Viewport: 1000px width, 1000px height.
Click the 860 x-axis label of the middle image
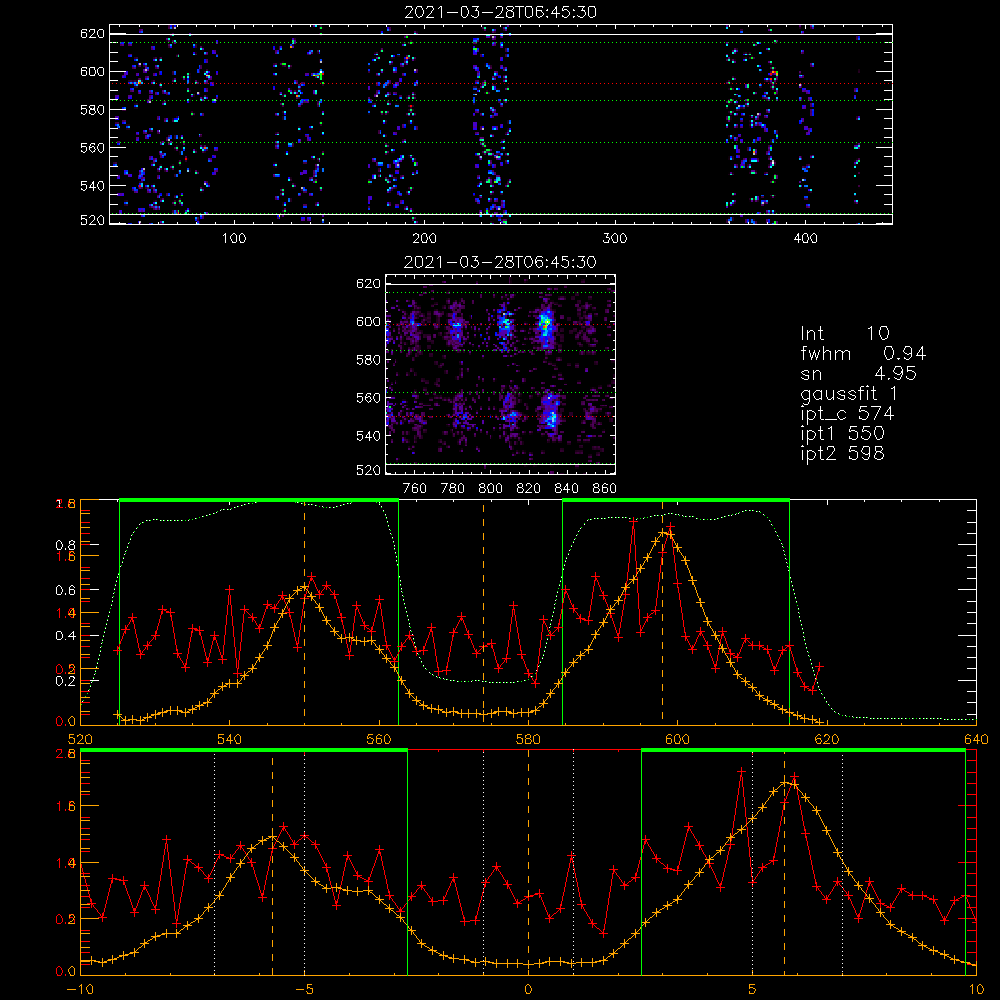pos(605,489)
